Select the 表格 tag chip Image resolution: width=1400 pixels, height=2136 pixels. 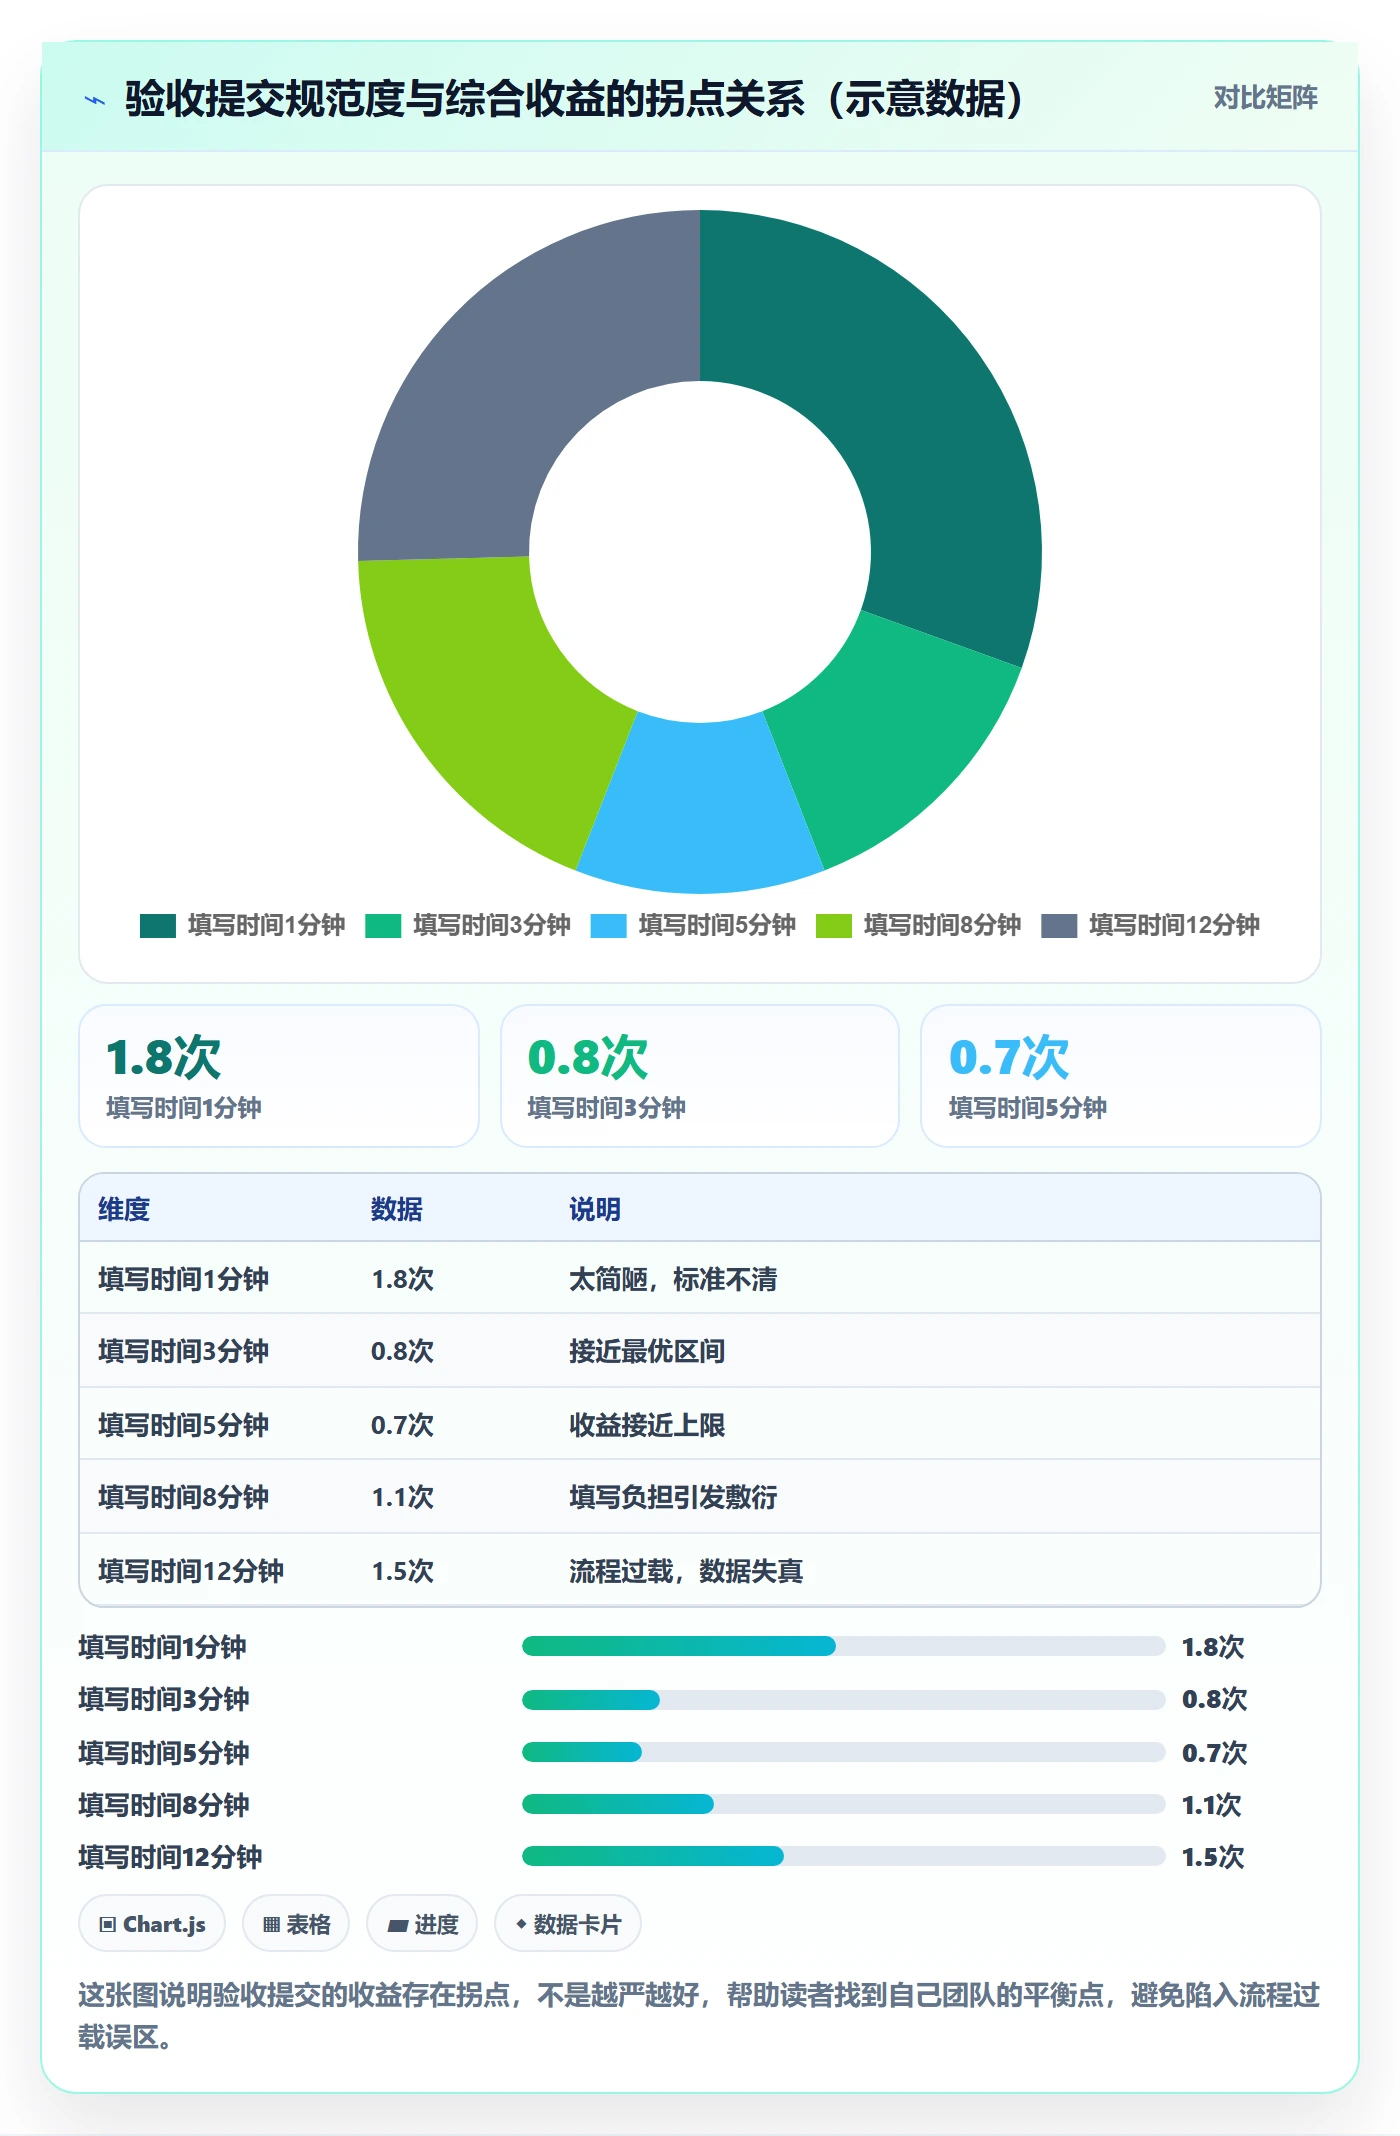point(296,1924)
